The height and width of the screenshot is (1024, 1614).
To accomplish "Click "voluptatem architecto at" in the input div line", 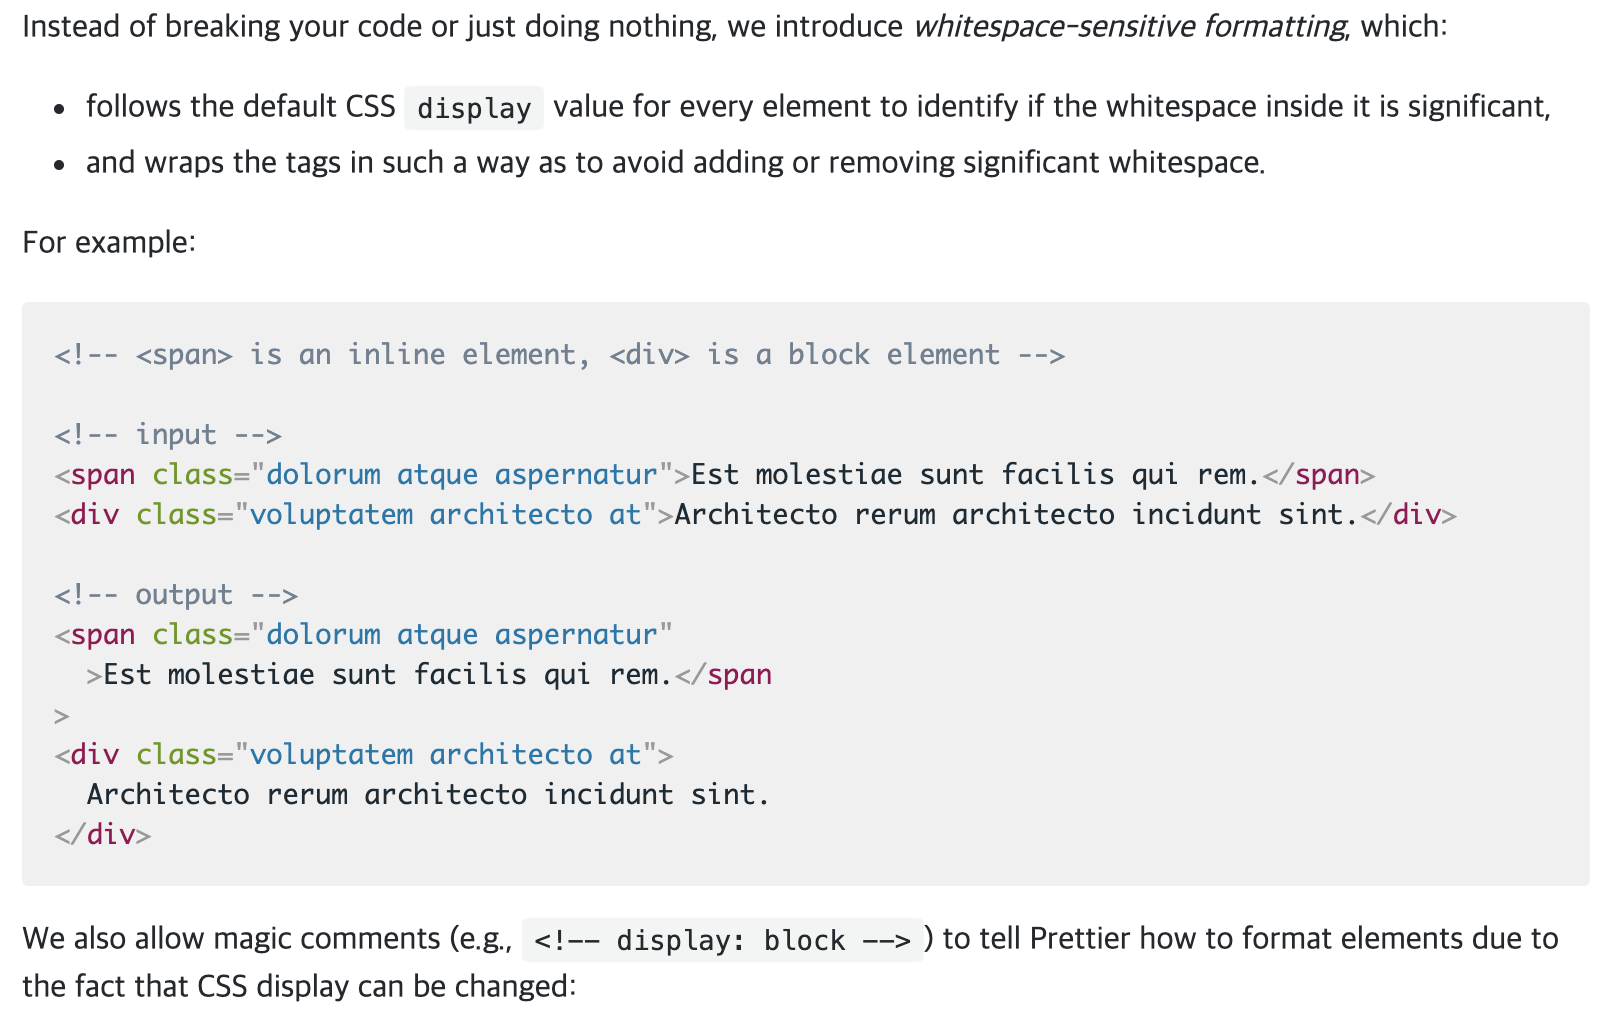I will pyautogui.click(x=445, y=515).
